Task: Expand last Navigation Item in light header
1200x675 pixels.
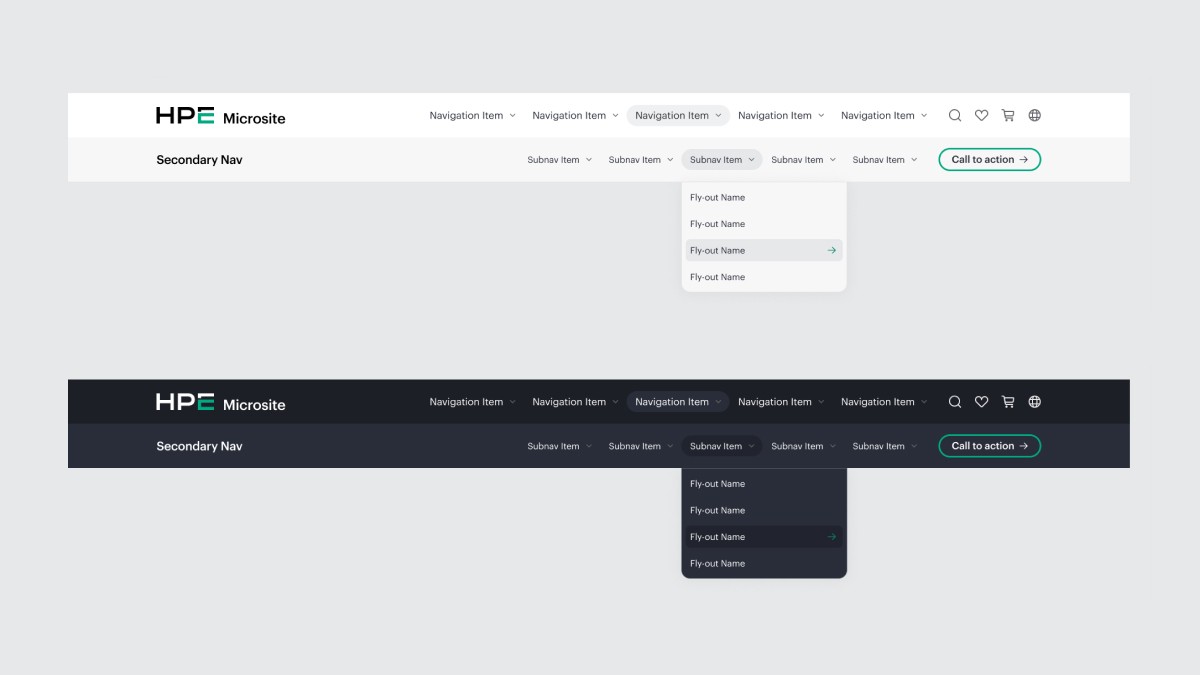Action: [x=884, y=115]
